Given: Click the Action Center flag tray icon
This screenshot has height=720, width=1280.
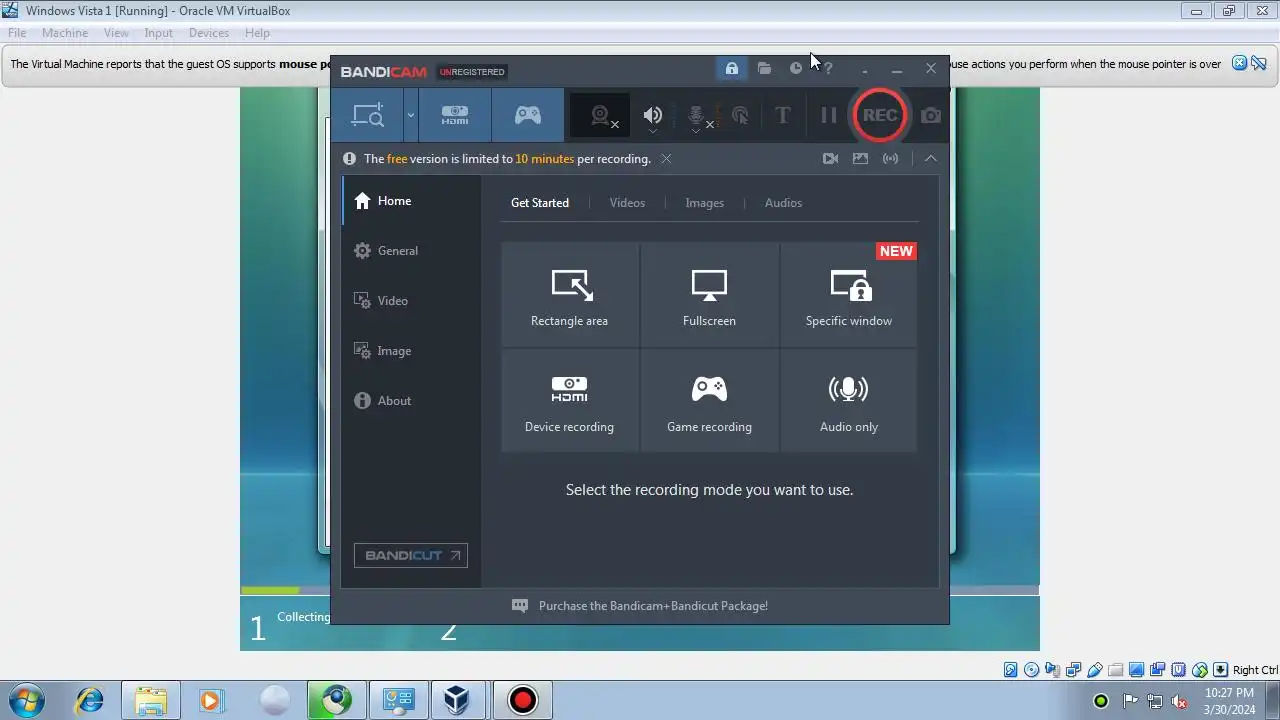Looking at the screenshot, I should point(1130,701).
